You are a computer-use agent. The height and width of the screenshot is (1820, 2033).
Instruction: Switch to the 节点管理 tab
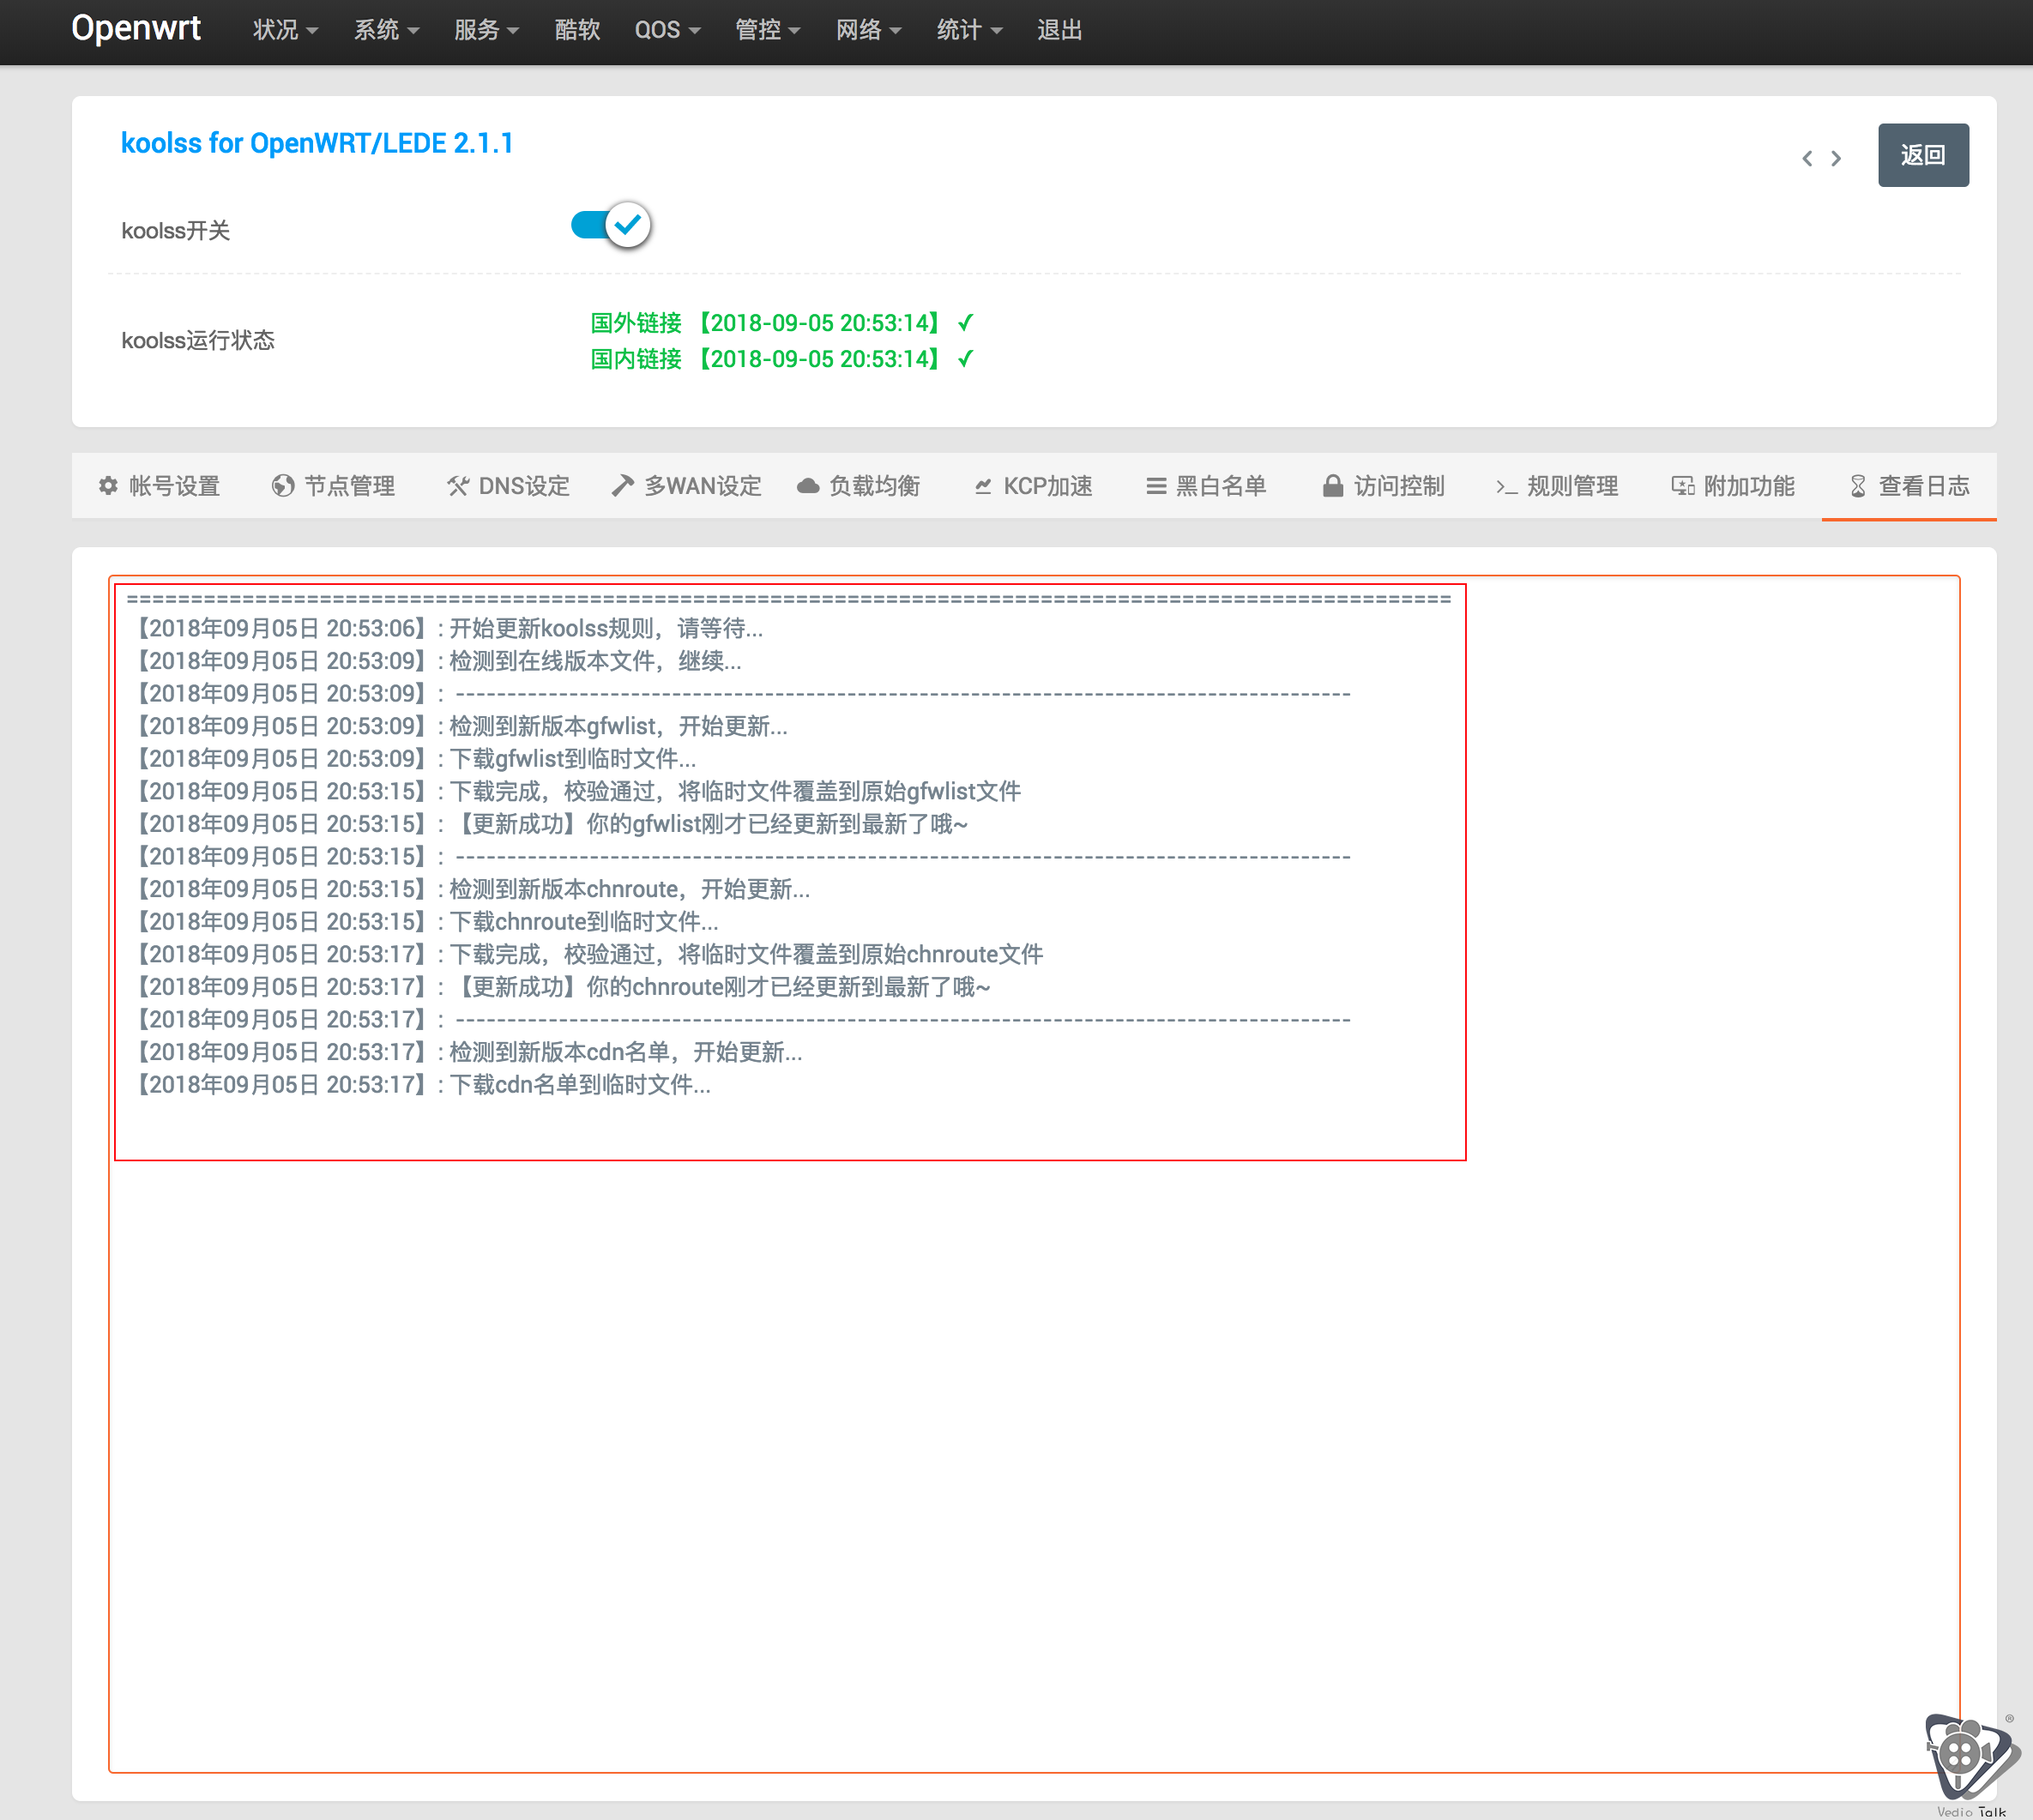[x=334, y=486]
